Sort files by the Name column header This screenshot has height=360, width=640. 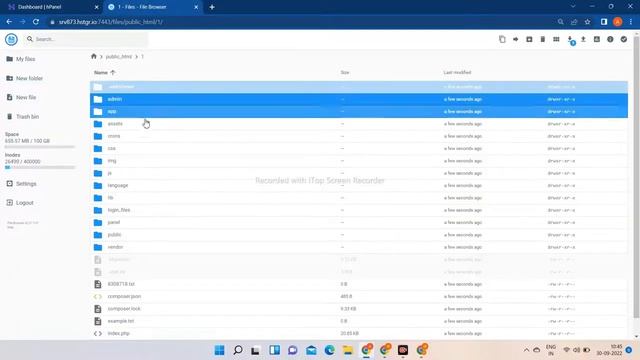click(104, 72)
